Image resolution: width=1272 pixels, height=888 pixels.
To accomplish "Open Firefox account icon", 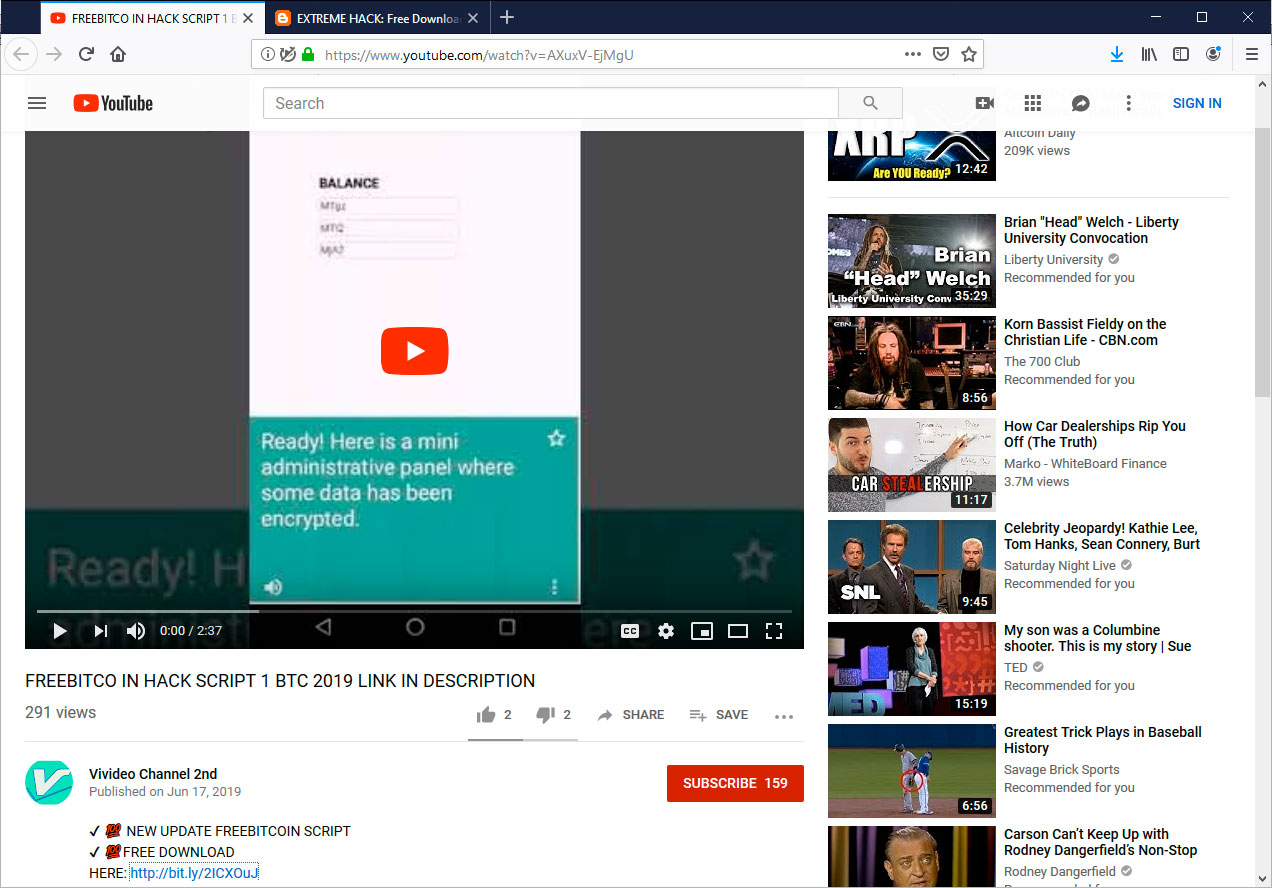I will tap(1213, 55).
